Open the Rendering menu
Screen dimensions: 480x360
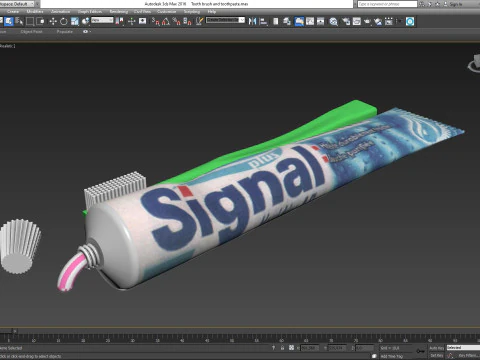click(x=119, y=12)
